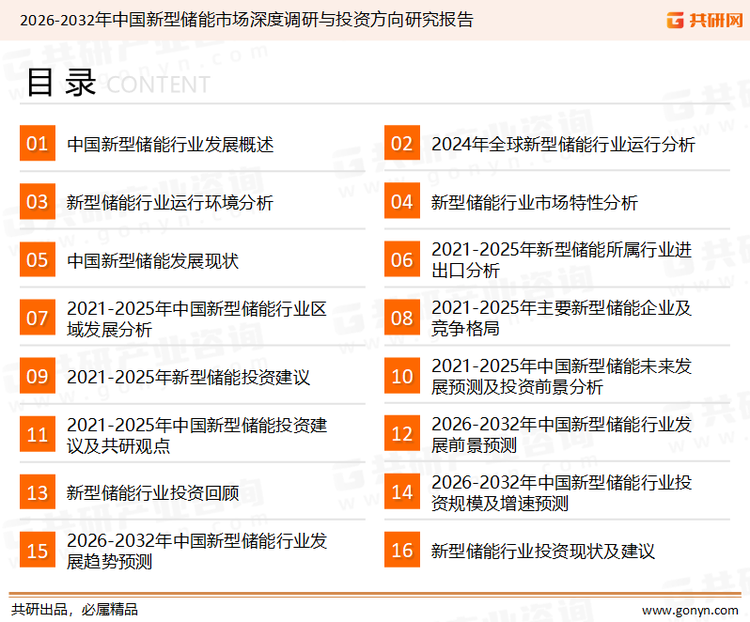Click the orange 11 number box
750x622 pixels.
(x=37, y=434)
